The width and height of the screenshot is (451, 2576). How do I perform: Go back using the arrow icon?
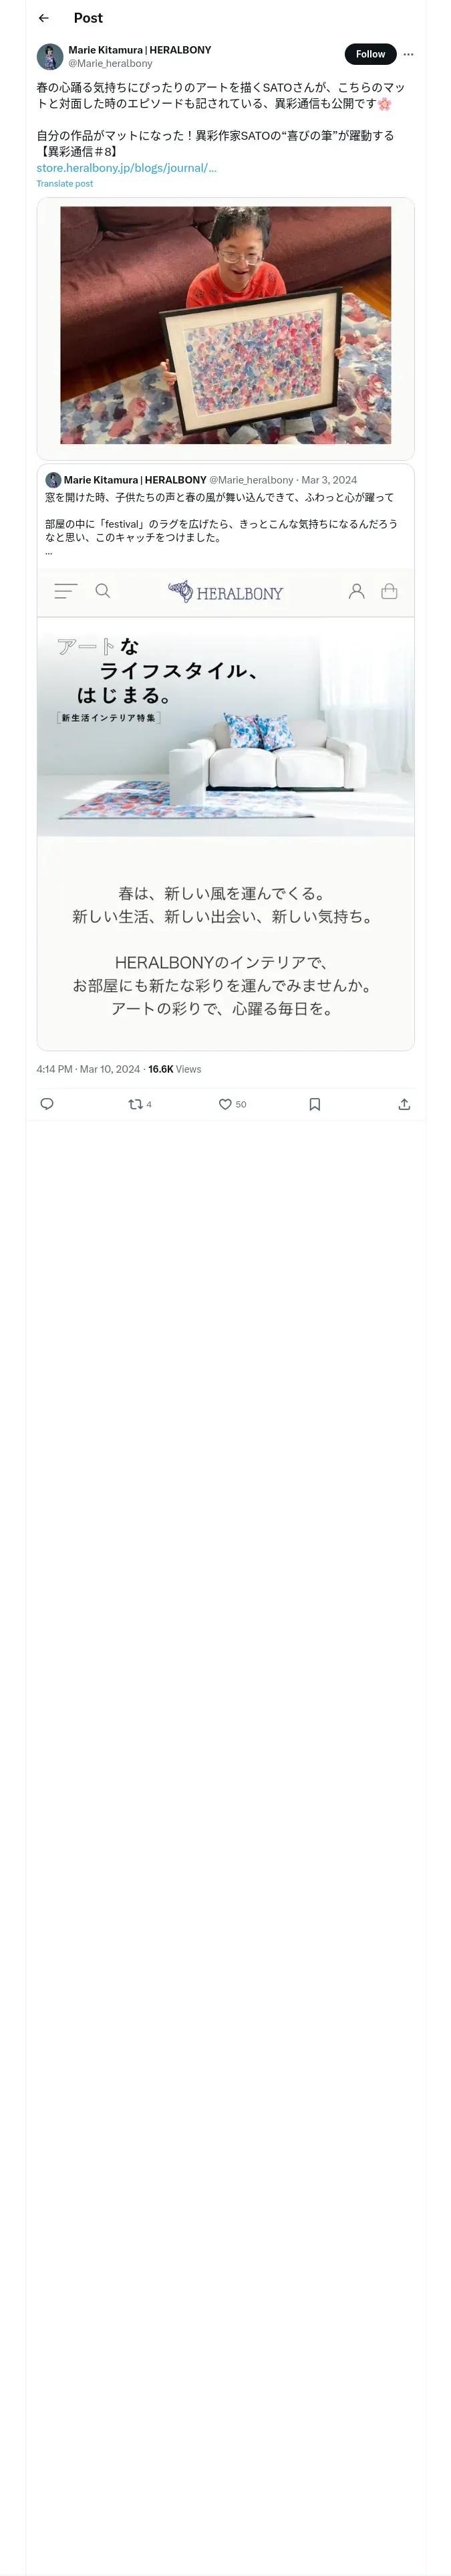[44, 18]
